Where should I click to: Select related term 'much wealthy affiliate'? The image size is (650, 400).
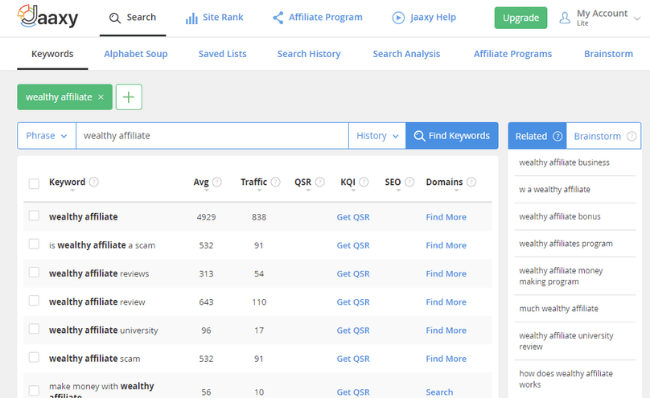[x=558, y=308]
